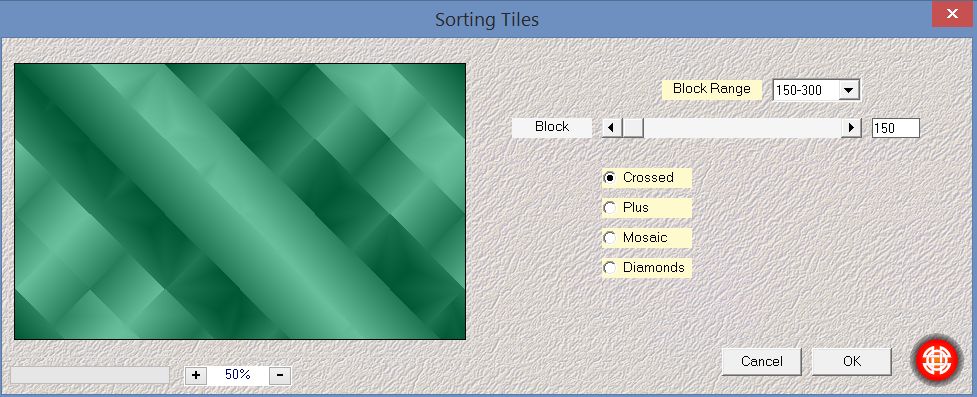This screenshot has width=977, height=397.
Task: Click the 50% zoom level display
Action: (238, 375)
